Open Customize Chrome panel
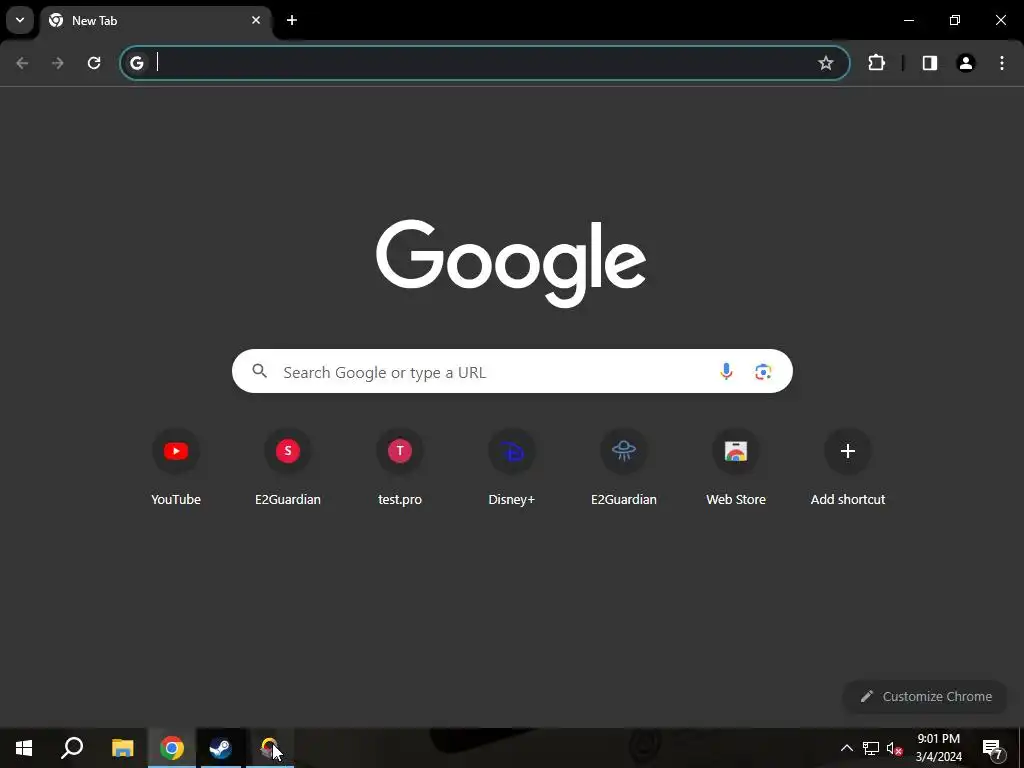The height and width of the screenshot is (768, 1024). (926, 696)
